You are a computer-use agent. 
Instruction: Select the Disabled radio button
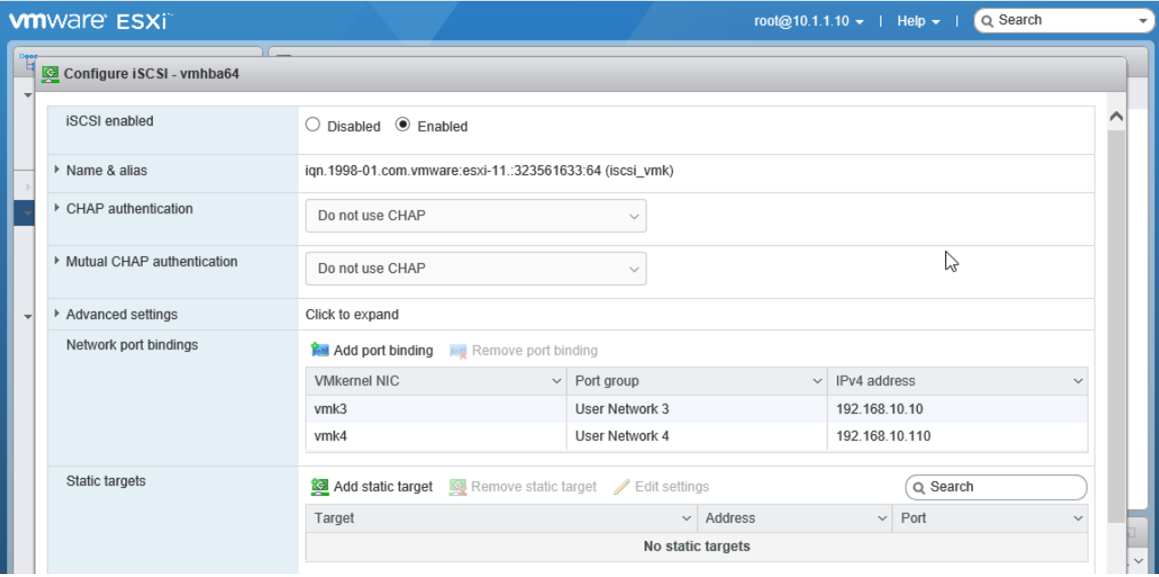[313, 126]
